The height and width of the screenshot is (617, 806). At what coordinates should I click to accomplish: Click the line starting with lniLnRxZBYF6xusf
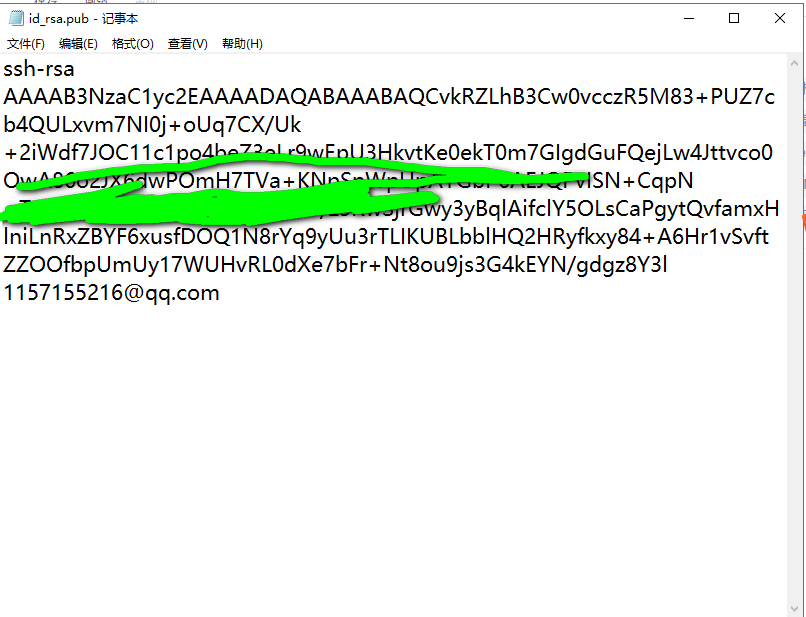386,237
